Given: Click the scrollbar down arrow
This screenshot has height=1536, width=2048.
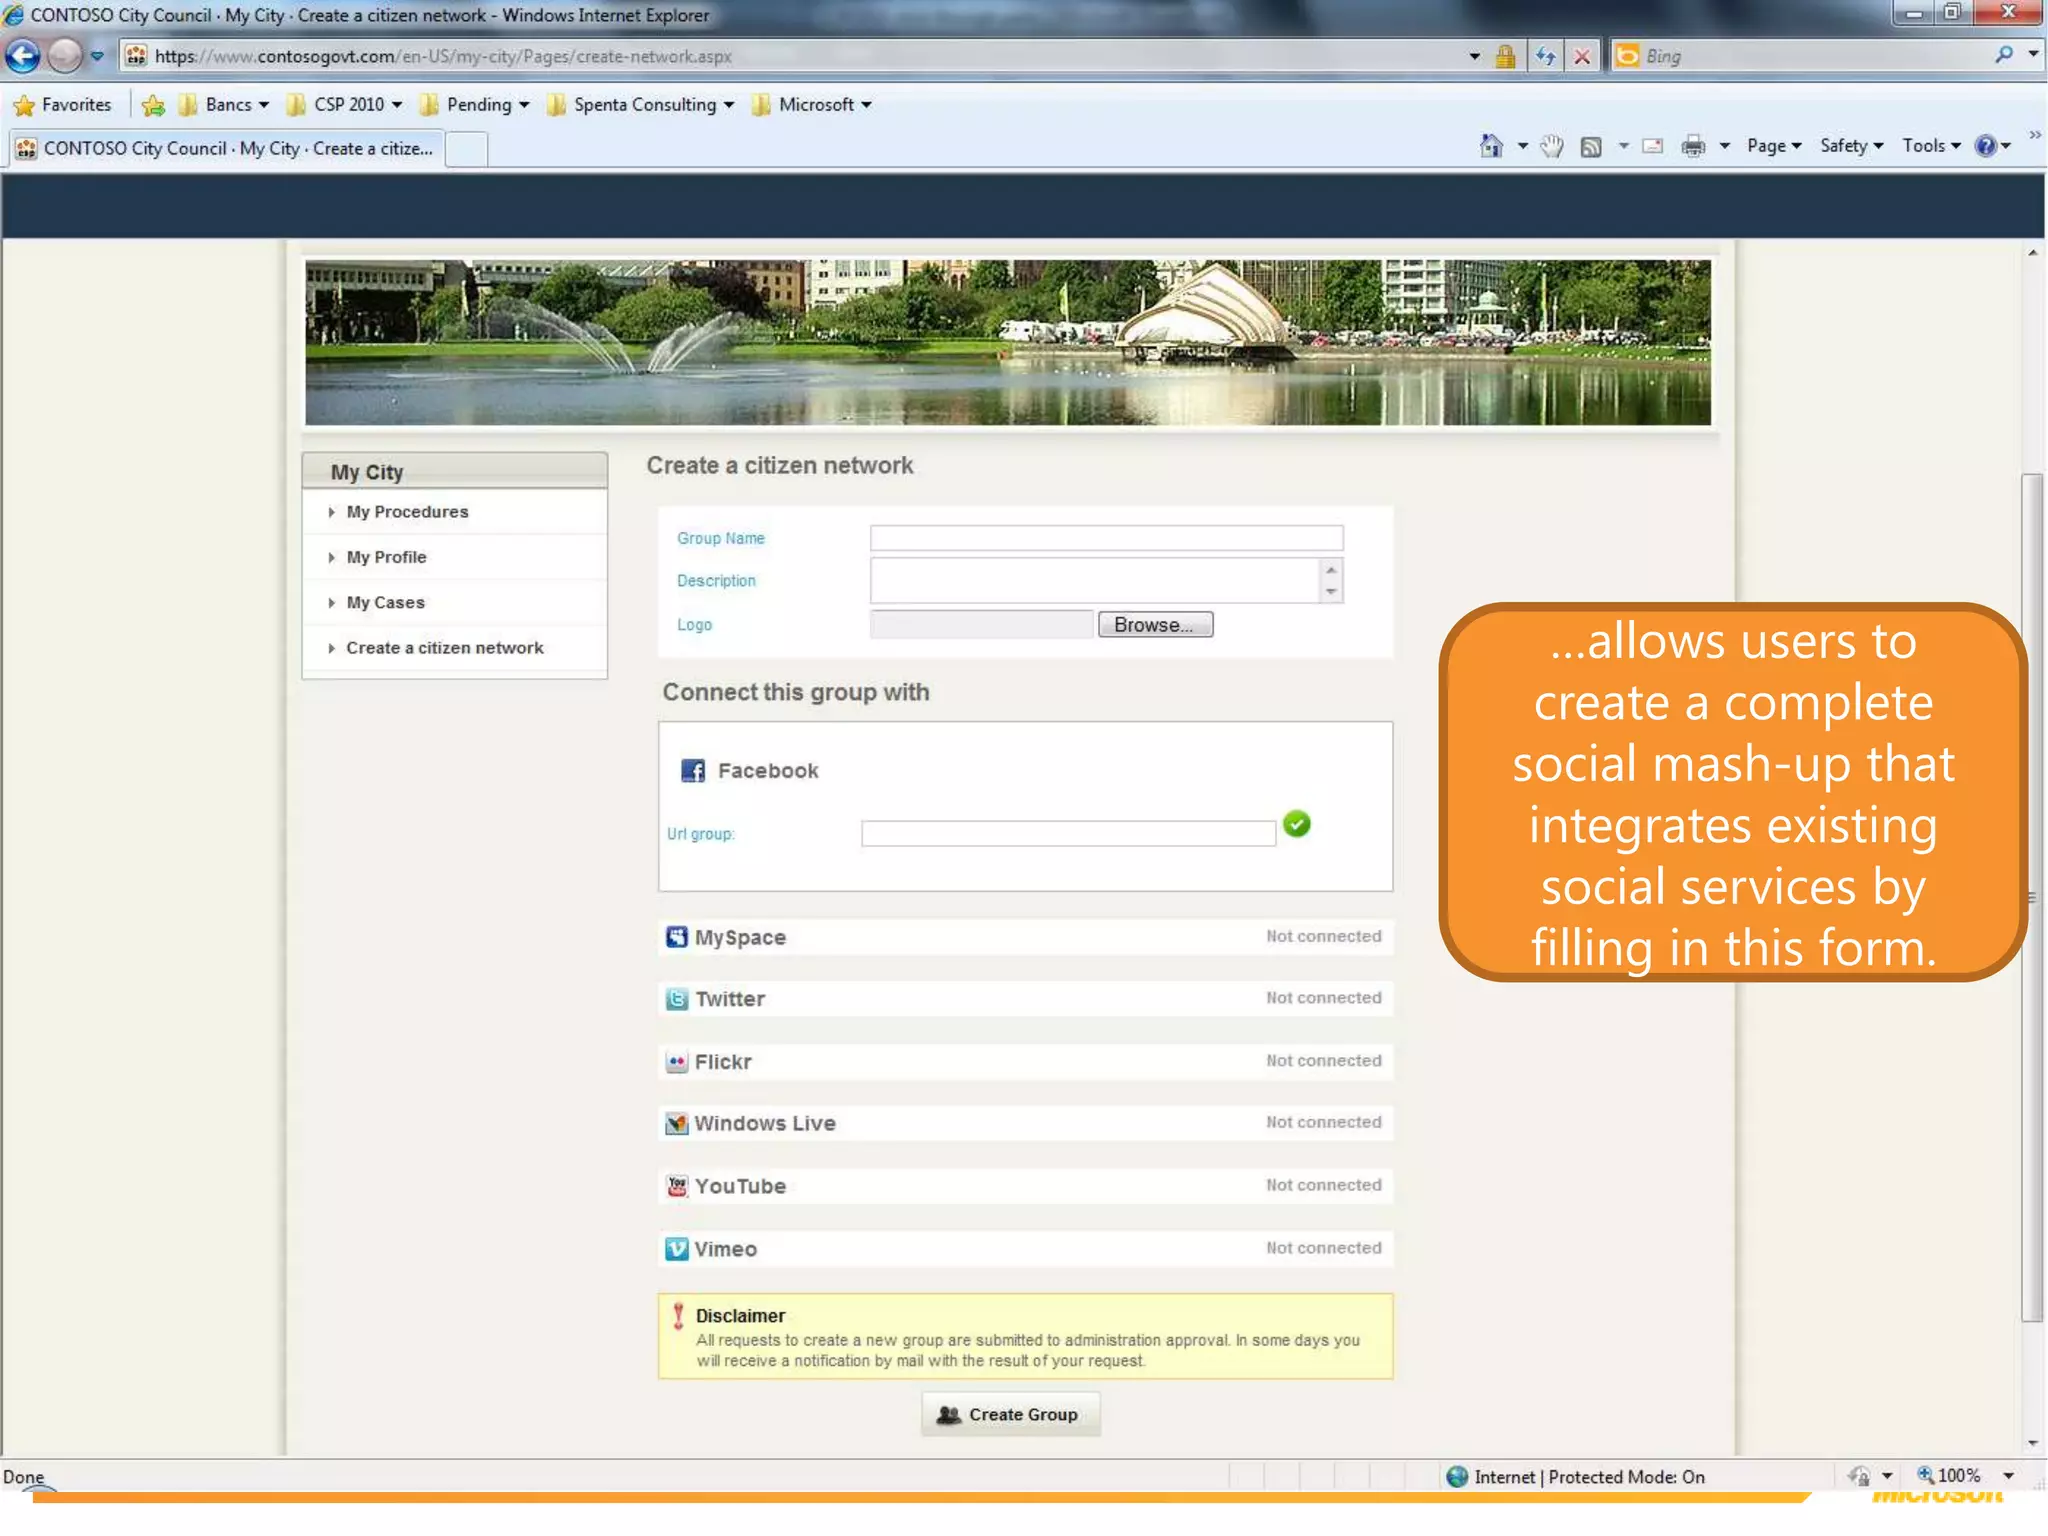Looking at the screenshot, I should tap(2032, 1443).
